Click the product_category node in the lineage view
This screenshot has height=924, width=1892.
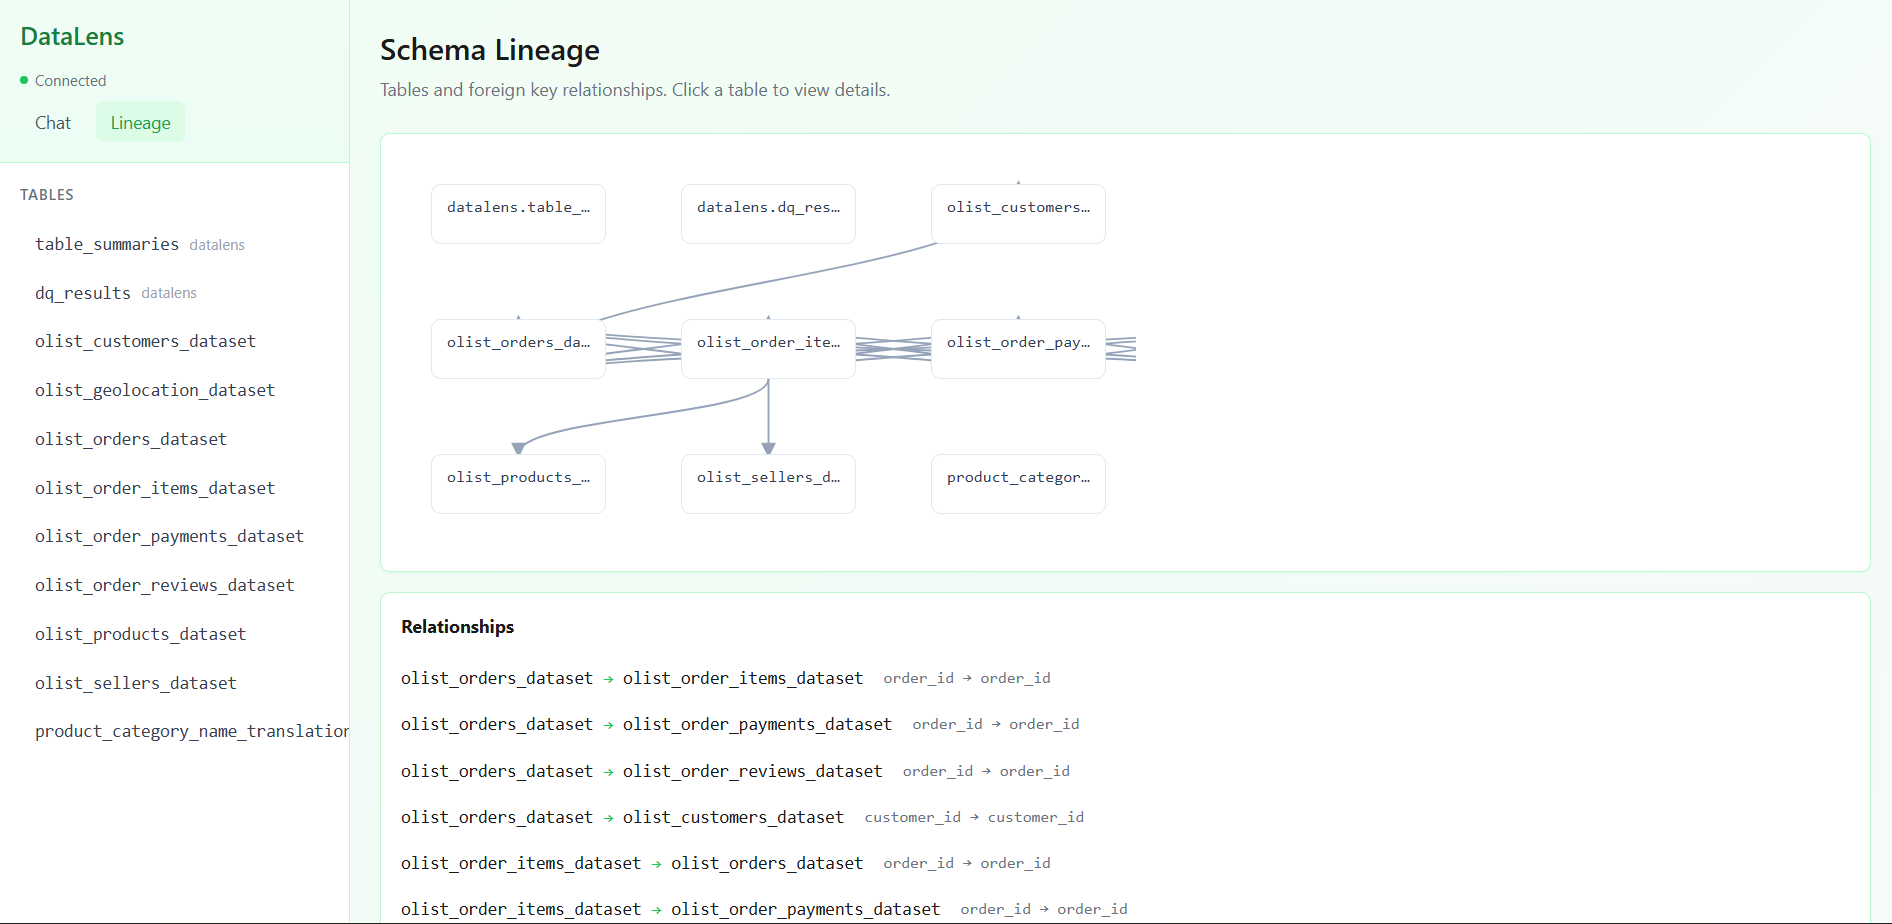click(x=1017, y=483)
